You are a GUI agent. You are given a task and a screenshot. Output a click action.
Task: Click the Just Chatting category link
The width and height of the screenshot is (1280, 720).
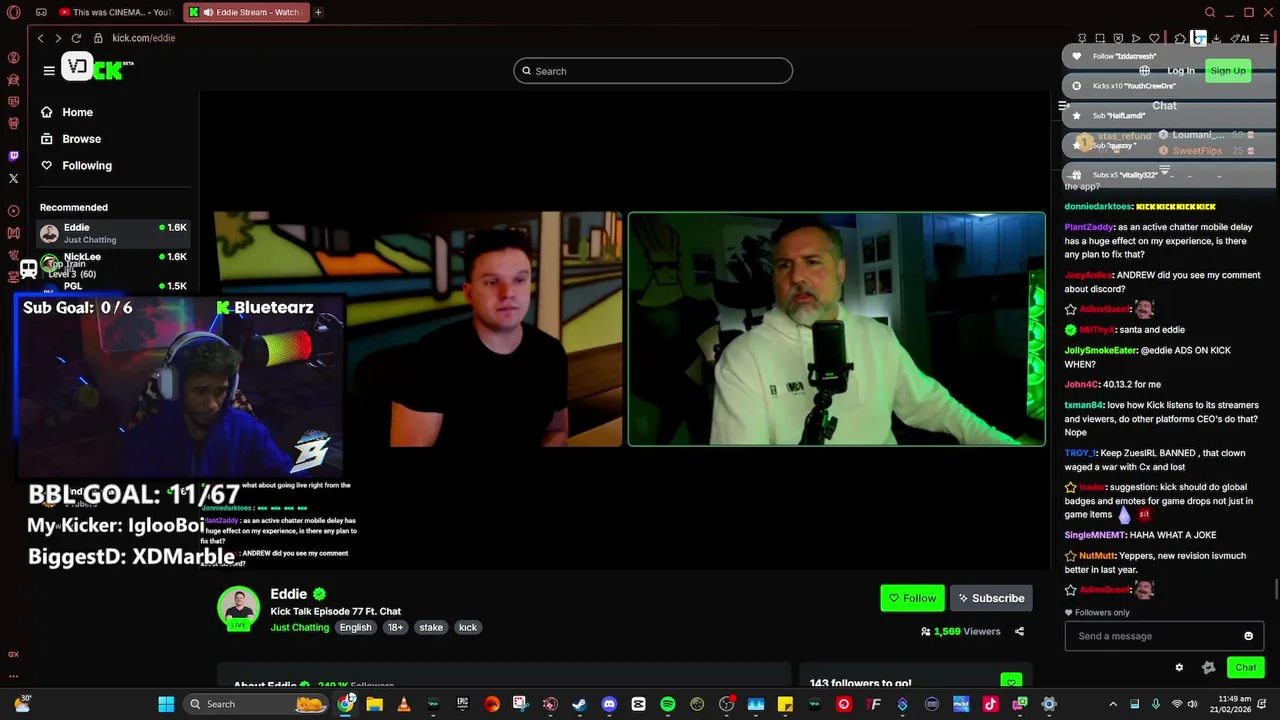299,627
